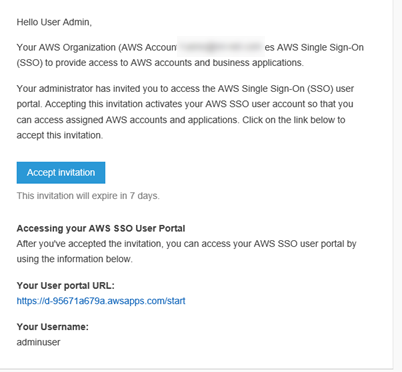Click the Accept invitation button
Image resolution: width=402 pixels, height=372 pixels.
tap(61, 173)
